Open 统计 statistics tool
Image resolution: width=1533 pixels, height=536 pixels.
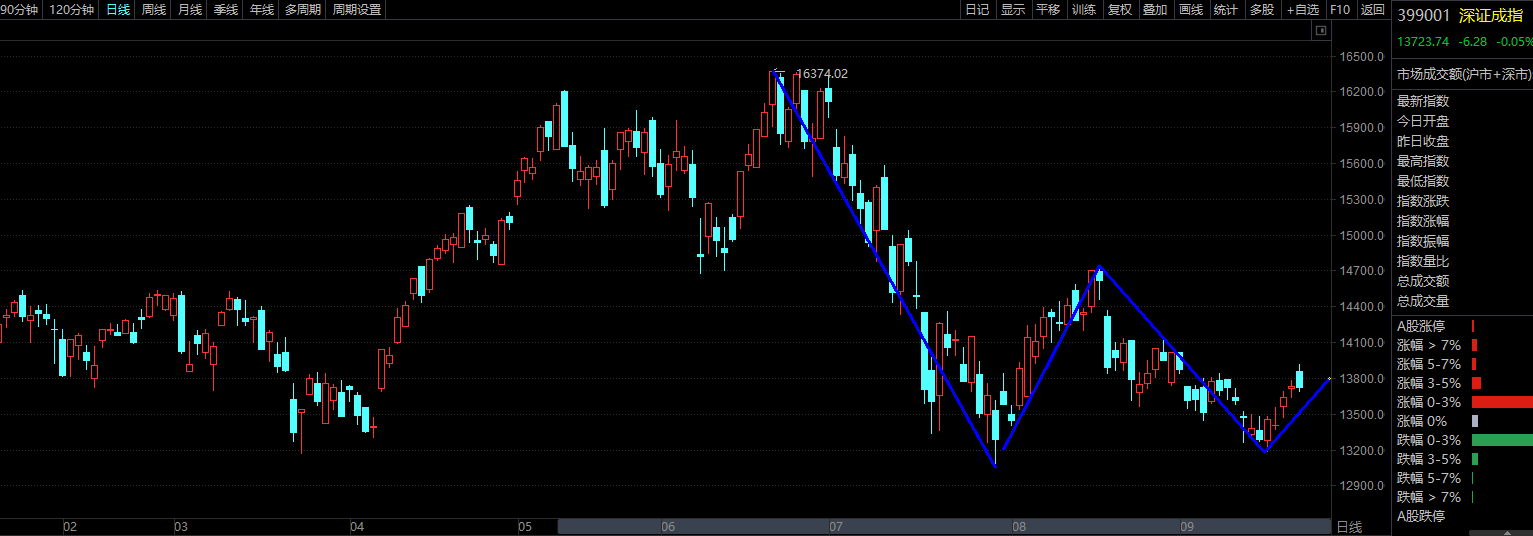[x=1225, y=10]
